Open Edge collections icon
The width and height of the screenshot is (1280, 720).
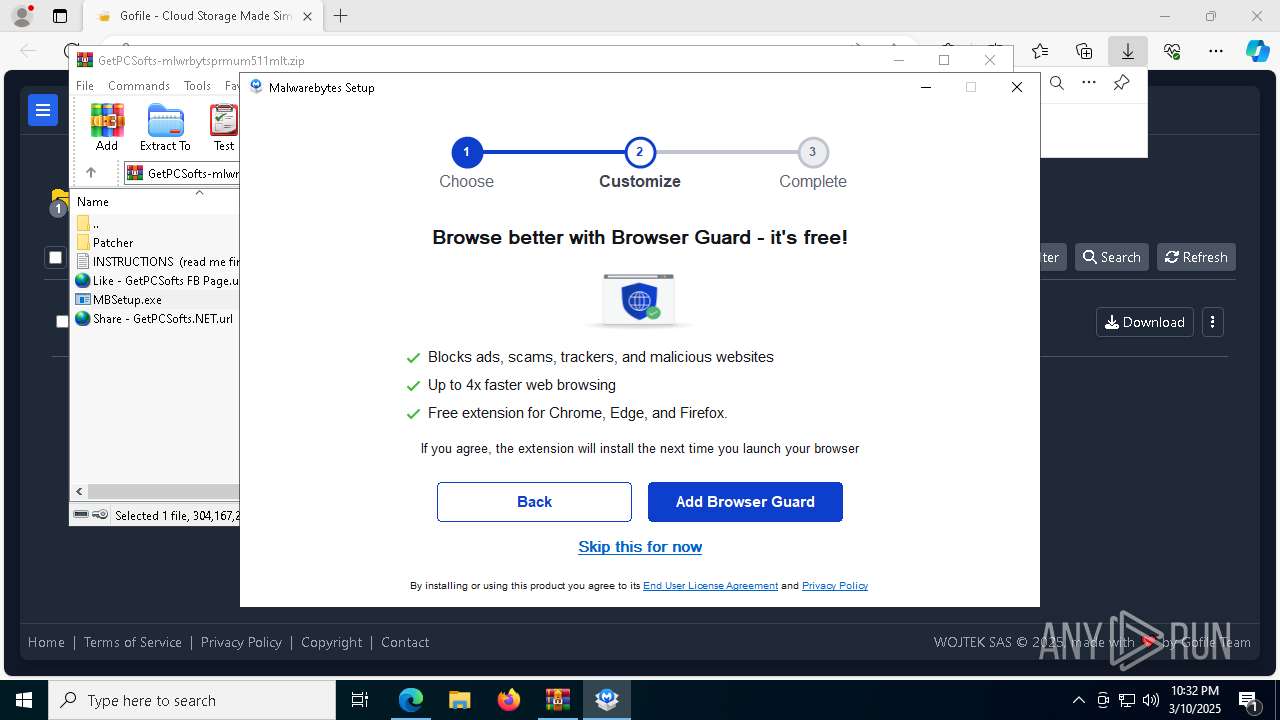tap(1084, 51)
